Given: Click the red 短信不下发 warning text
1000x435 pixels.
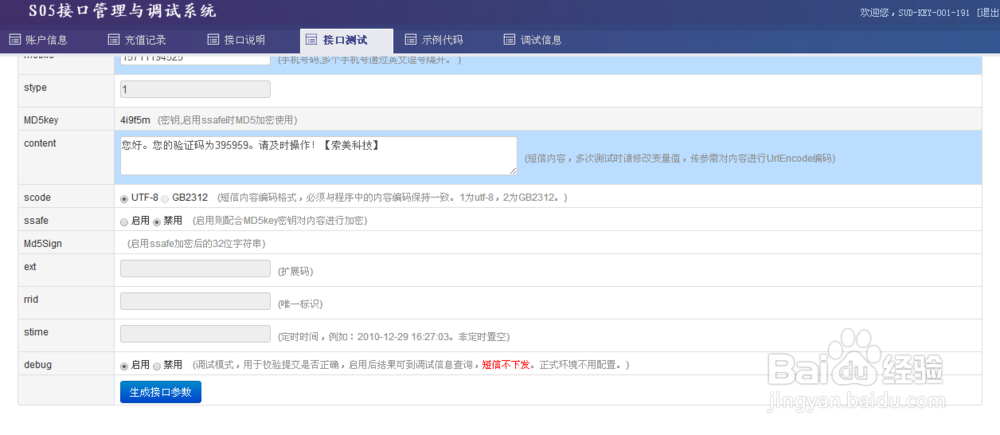Looking at the screenshot, I should (506, 365).
